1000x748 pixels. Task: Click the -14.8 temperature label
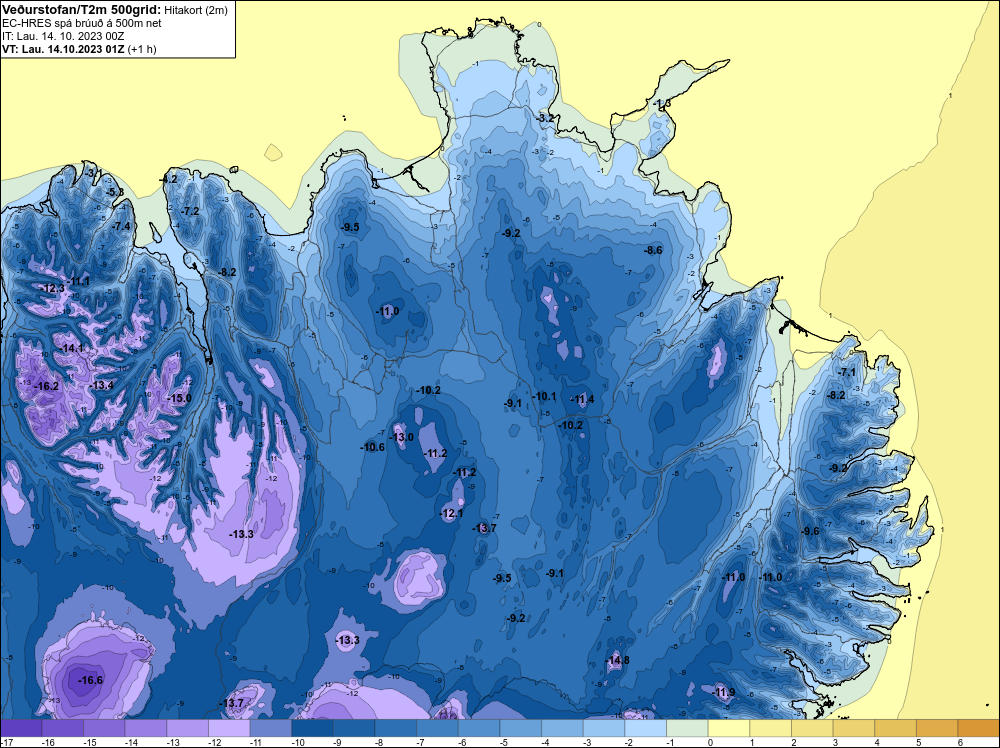pos(617,661)
